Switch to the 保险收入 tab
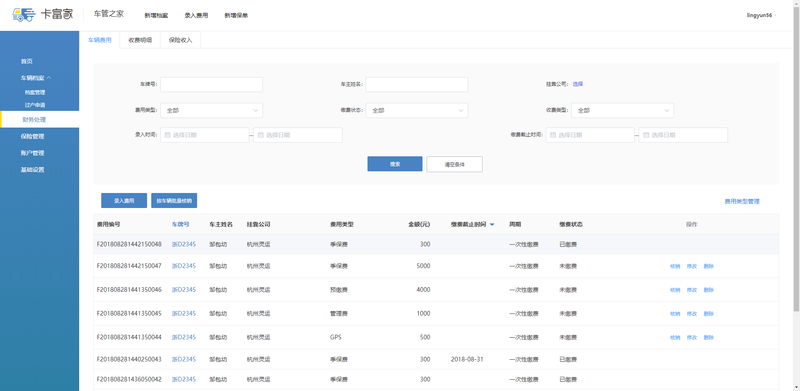The height and width of the screenshot is (391, 800). (181, 40)
